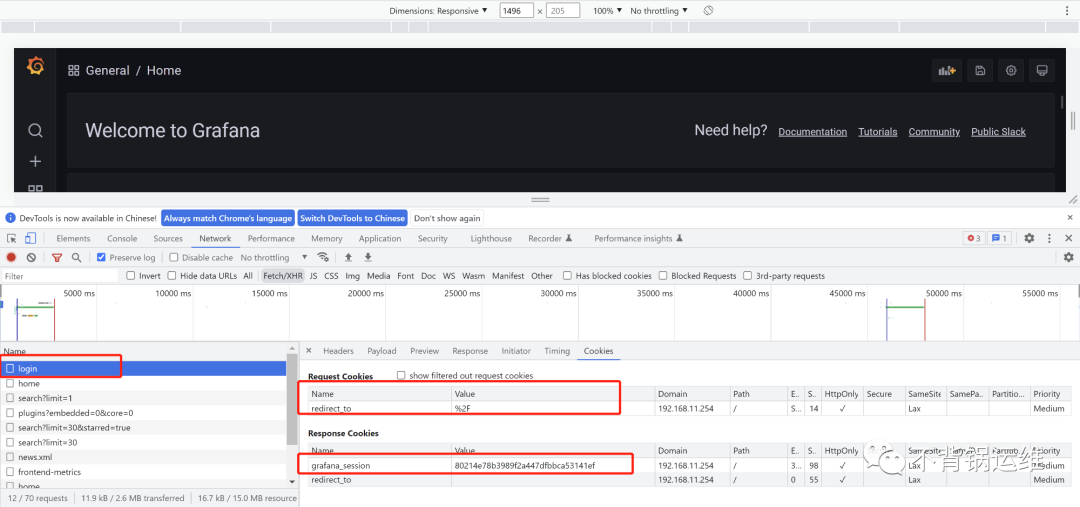Open Network panel No throttling dropdown
Screen dimensions: 1080x507
(x=273, y=257)
